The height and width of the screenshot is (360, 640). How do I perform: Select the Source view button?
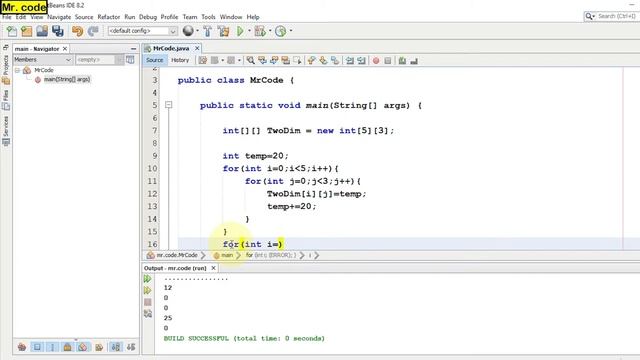pos(154,60)
